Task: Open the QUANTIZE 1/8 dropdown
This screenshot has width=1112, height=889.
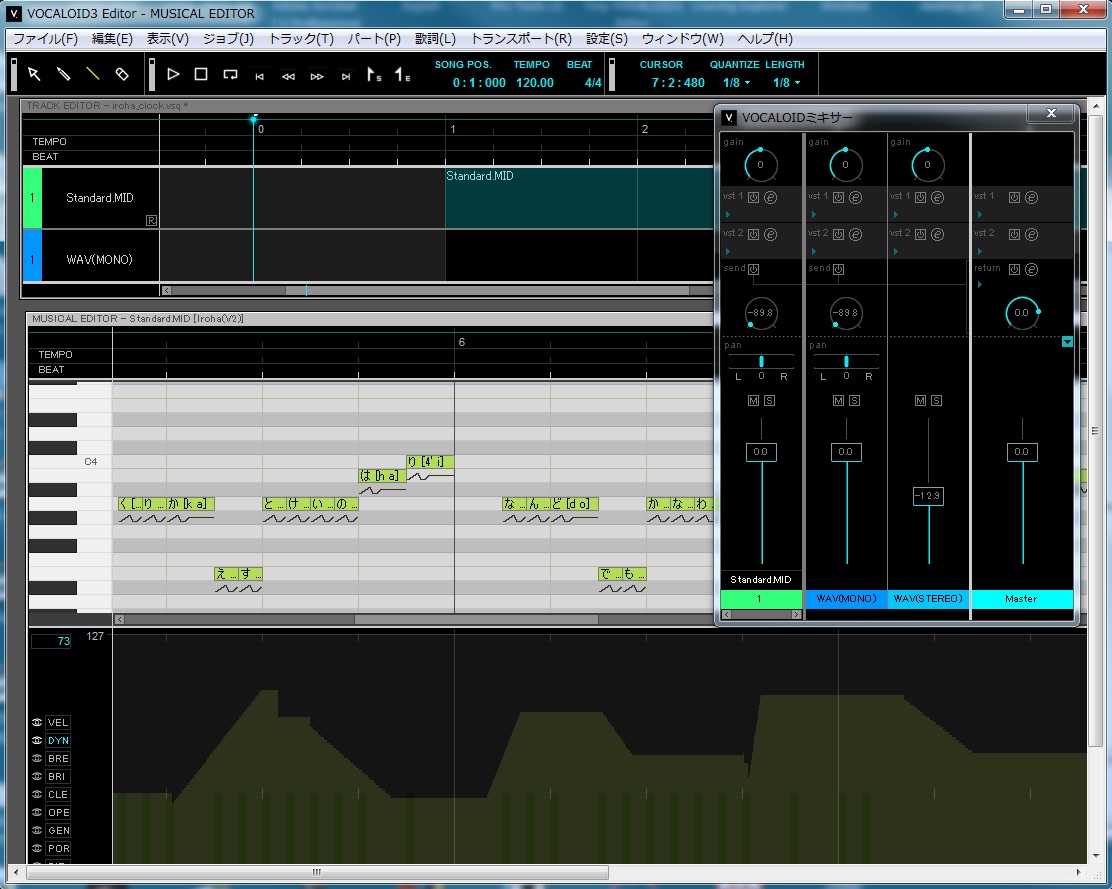Action: coord(737,83)
